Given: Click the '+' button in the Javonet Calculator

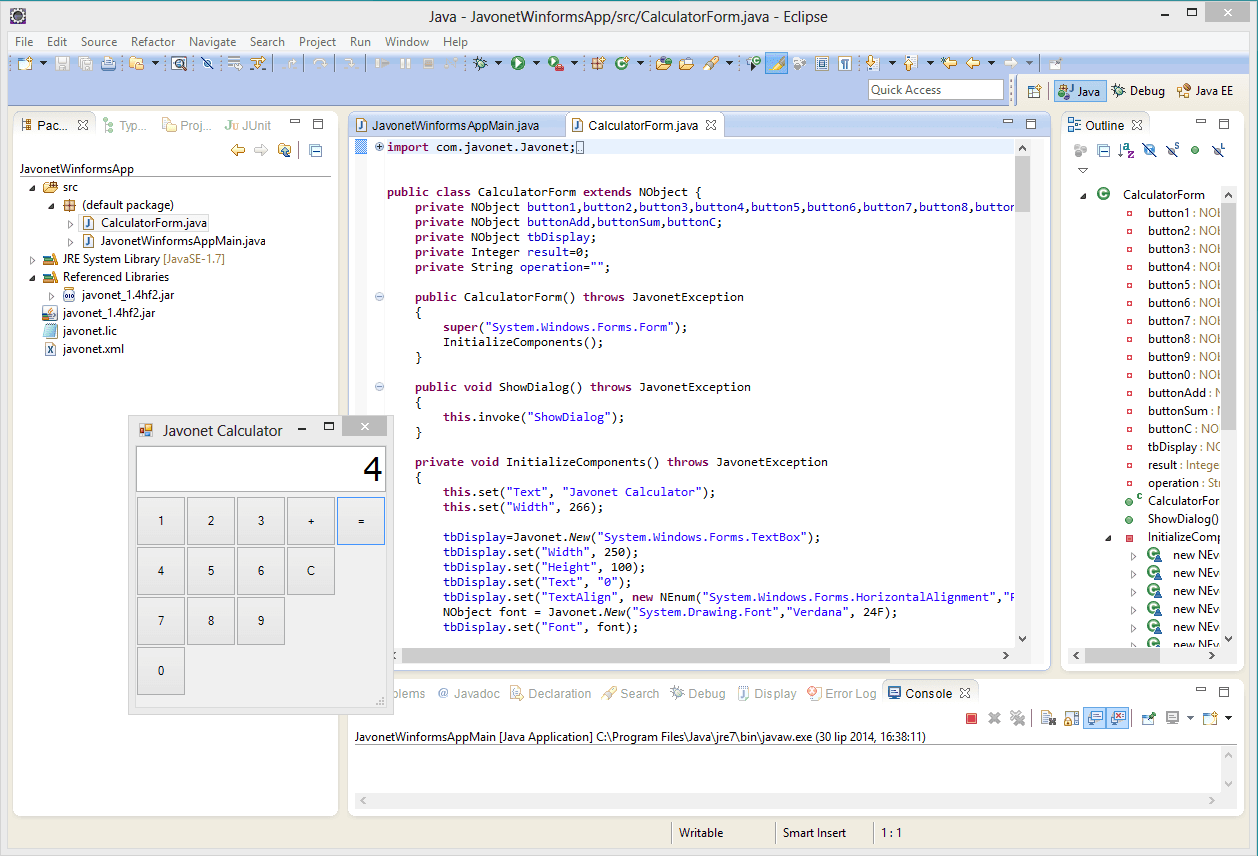Looking at the screenshot, I should (311, 521).
